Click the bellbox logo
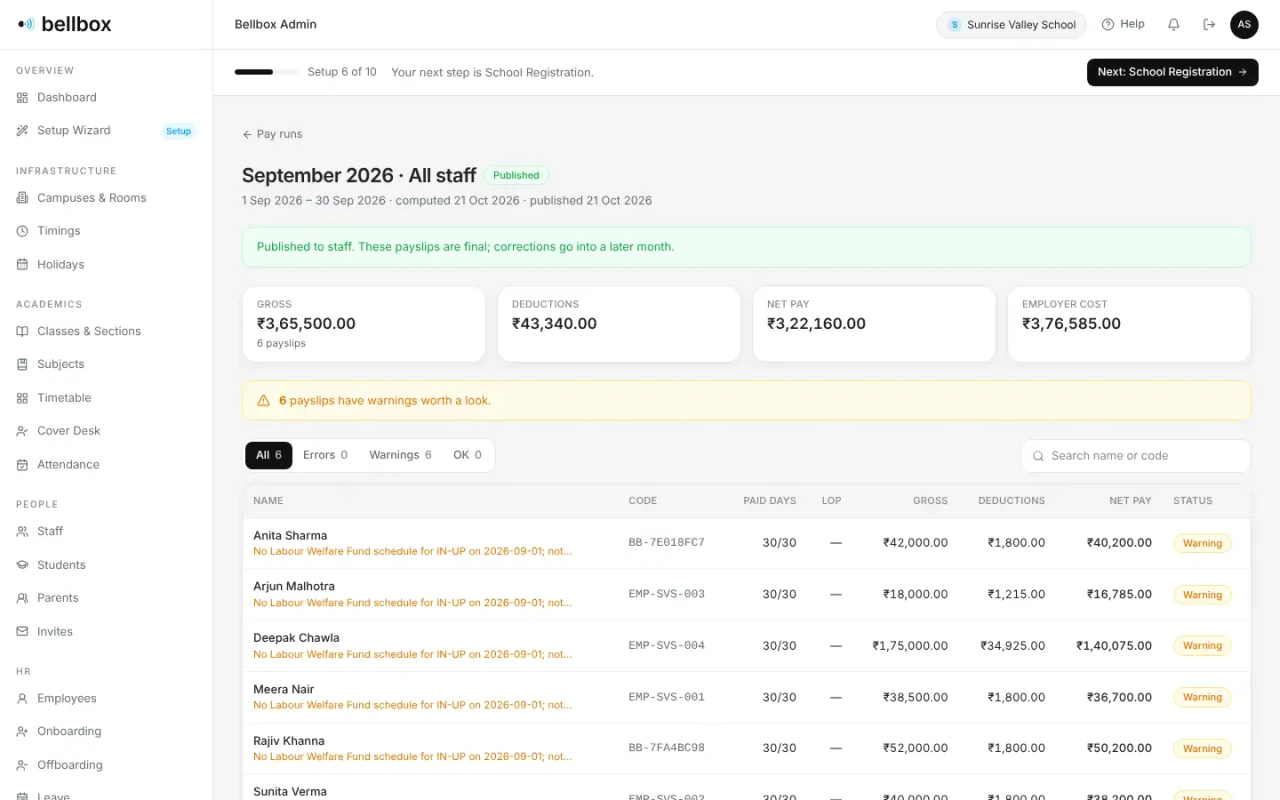Image resolution: width=1280 pixels, height=800 pixels. click(x=64, y=24)
